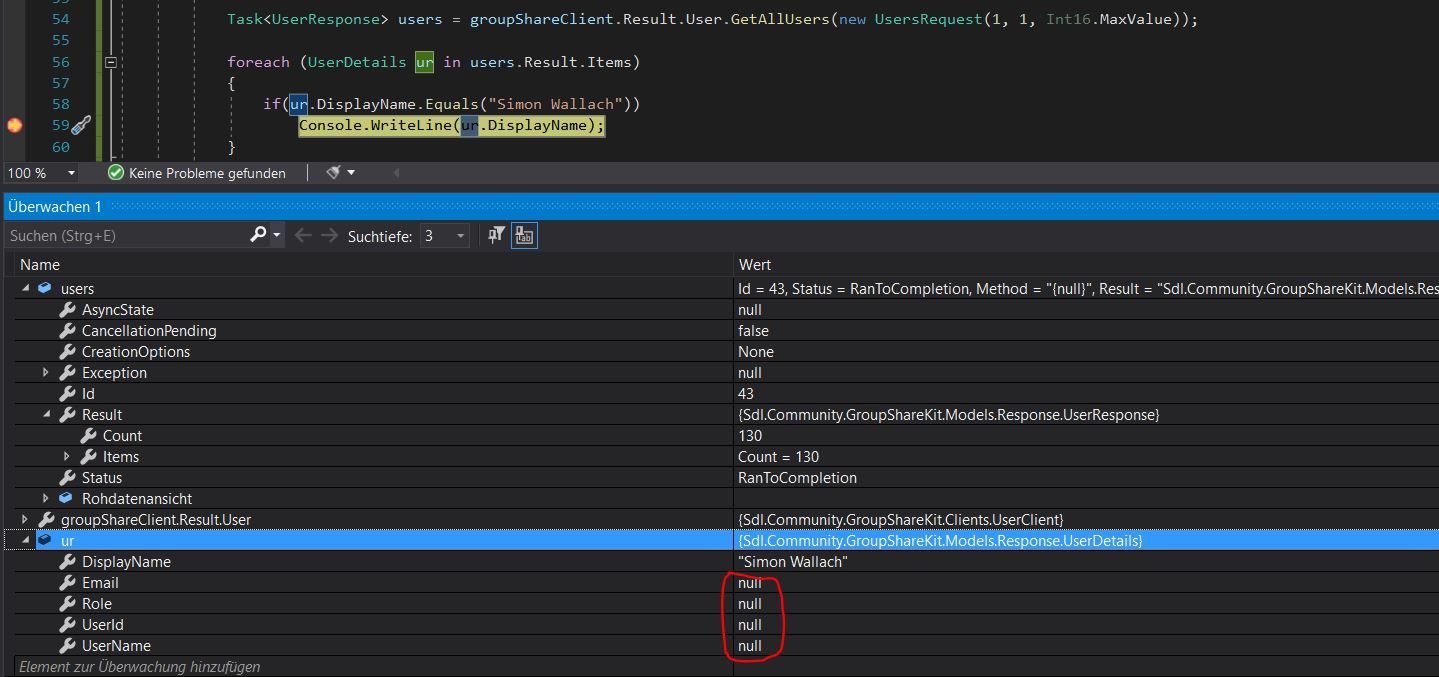
Task: Click the wrench icon beside 'Result'
Action: (68, 415)
